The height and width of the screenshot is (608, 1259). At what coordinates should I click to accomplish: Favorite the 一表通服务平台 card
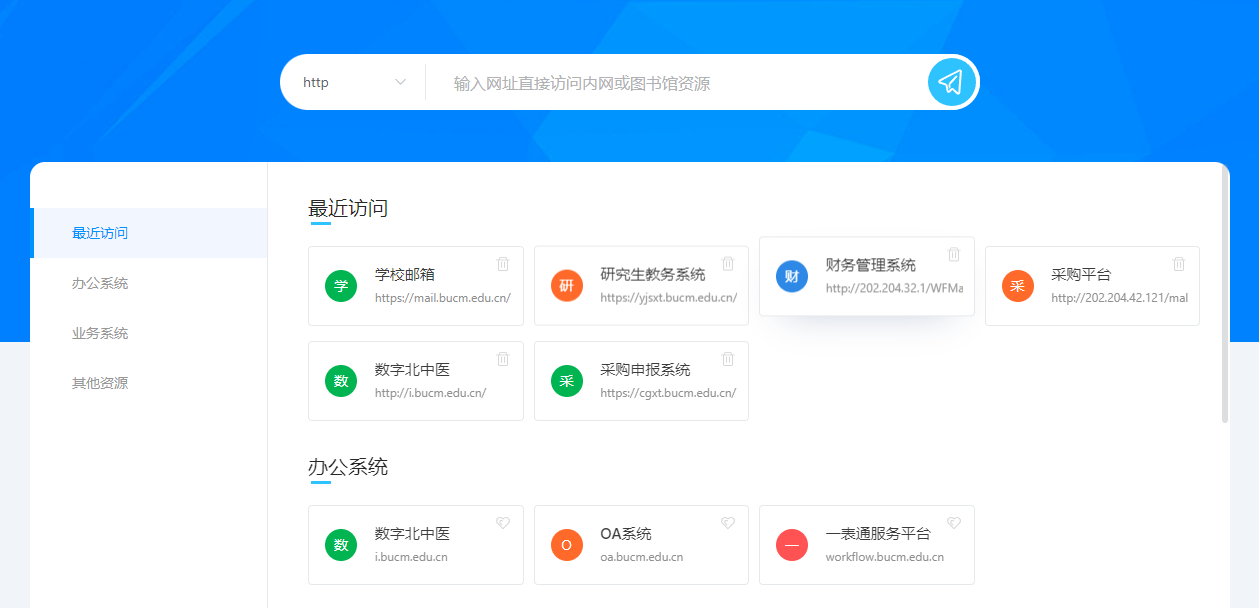coord(954,523)
